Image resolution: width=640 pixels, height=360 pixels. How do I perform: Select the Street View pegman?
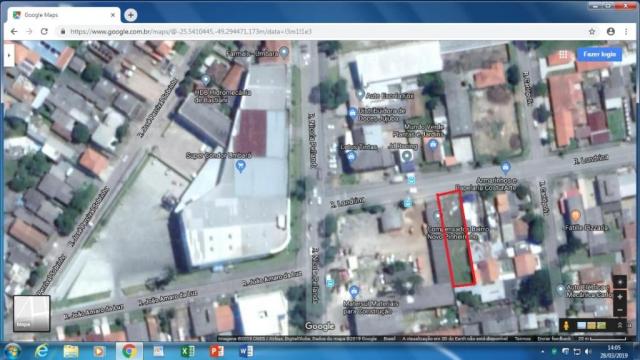566,325
